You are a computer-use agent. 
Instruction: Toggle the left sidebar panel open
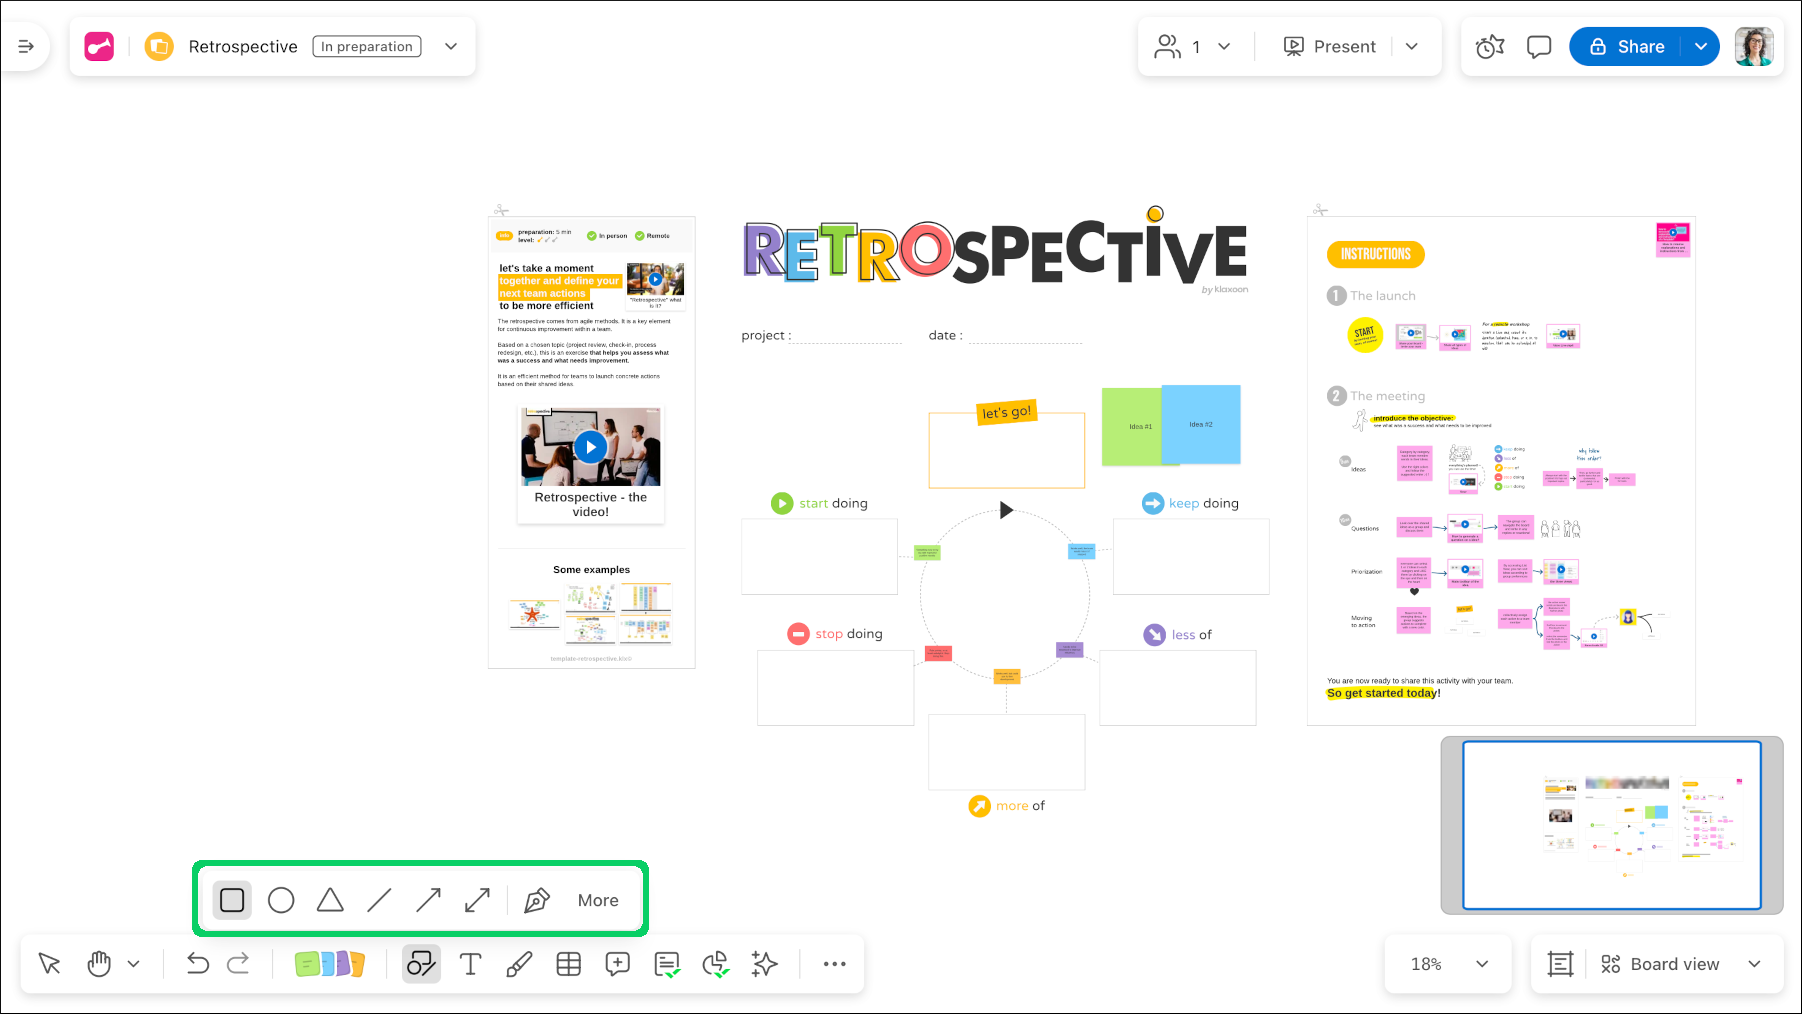26,46
